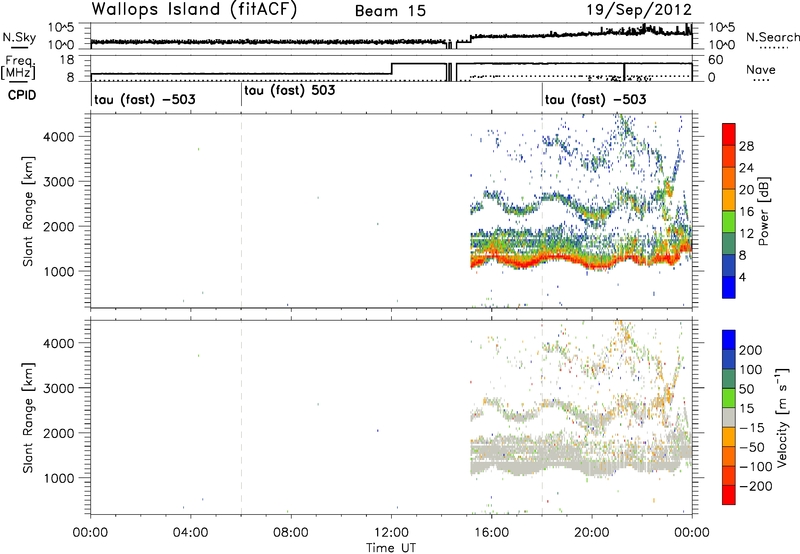Click the '1000' tick on velocity panel axis
The height and width of the screenshot is (554, 800).
coord(58,478)
